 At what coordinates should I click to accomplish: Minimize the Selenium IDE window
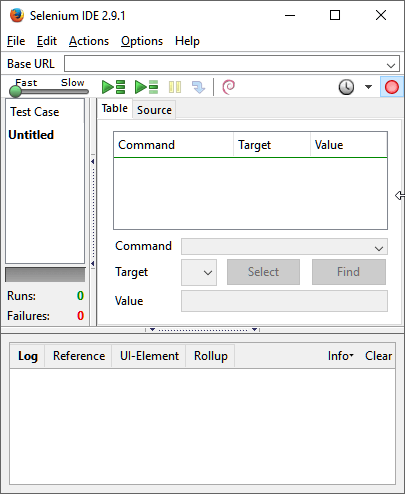290,15
